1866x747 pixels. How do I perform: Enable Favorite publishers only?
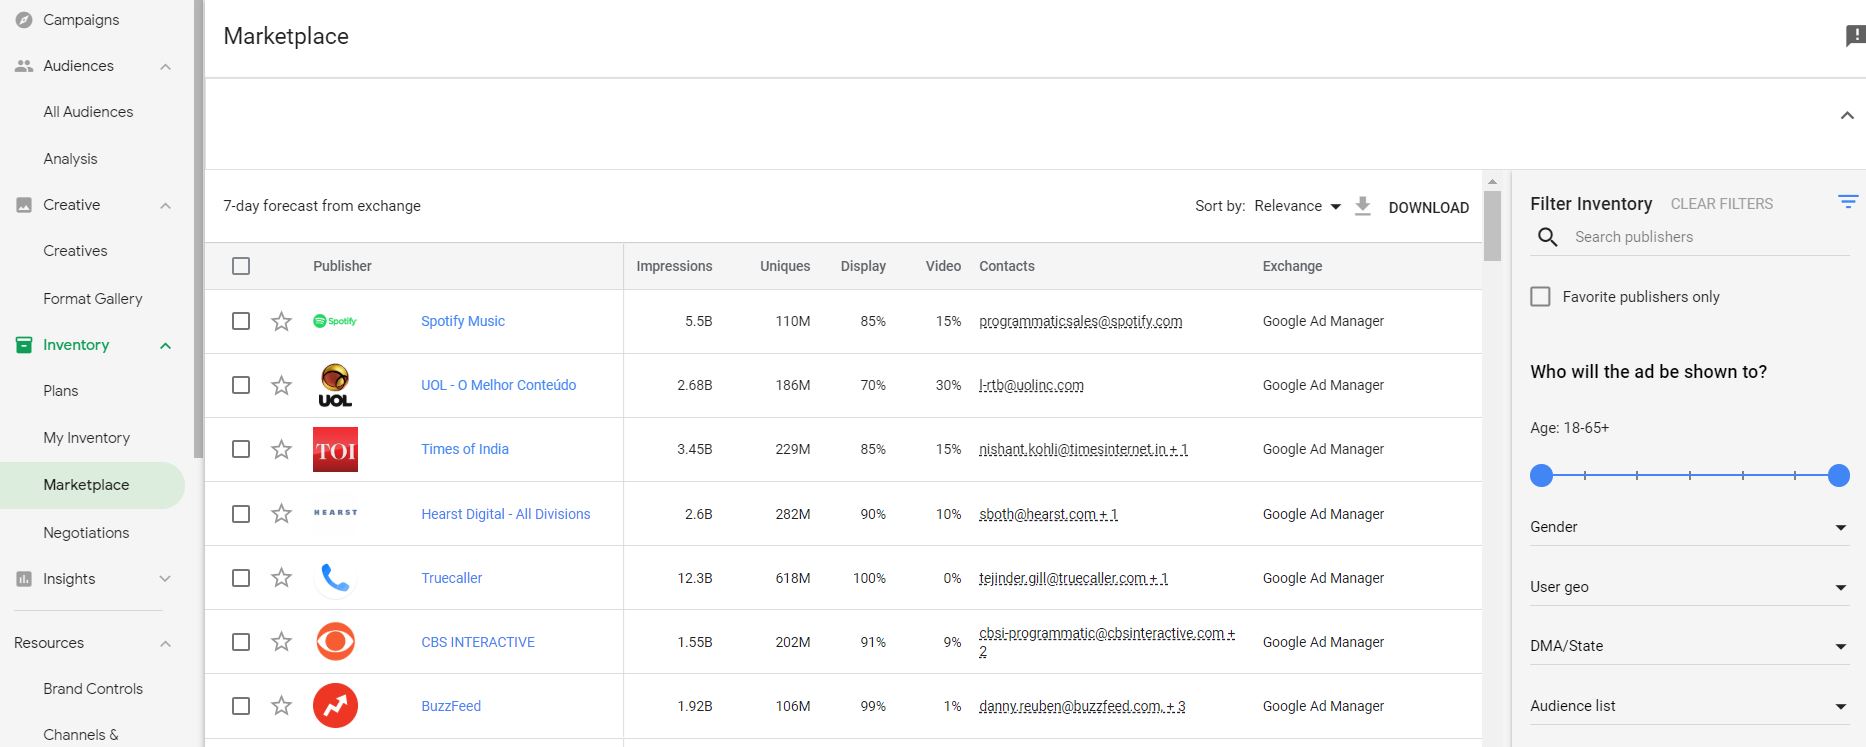1541,297
